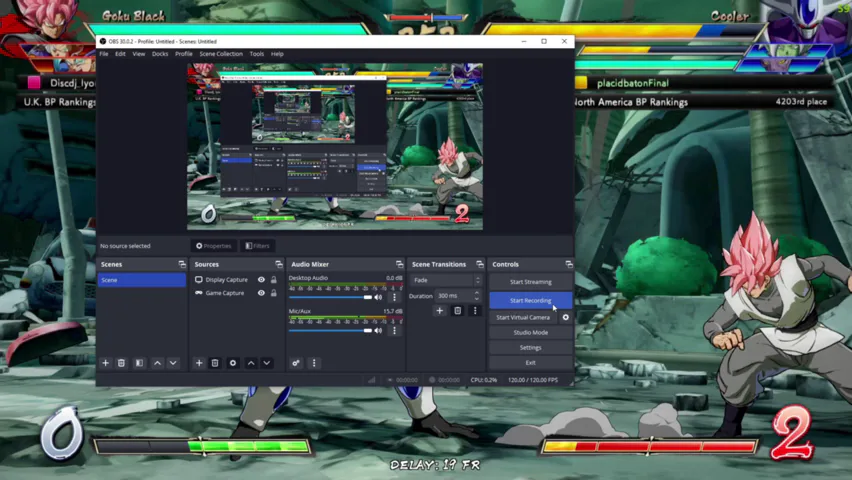Select Game Capture source row
Viewport: 852px width, 480px height.
pyautogui.click(x=236, y=293)
